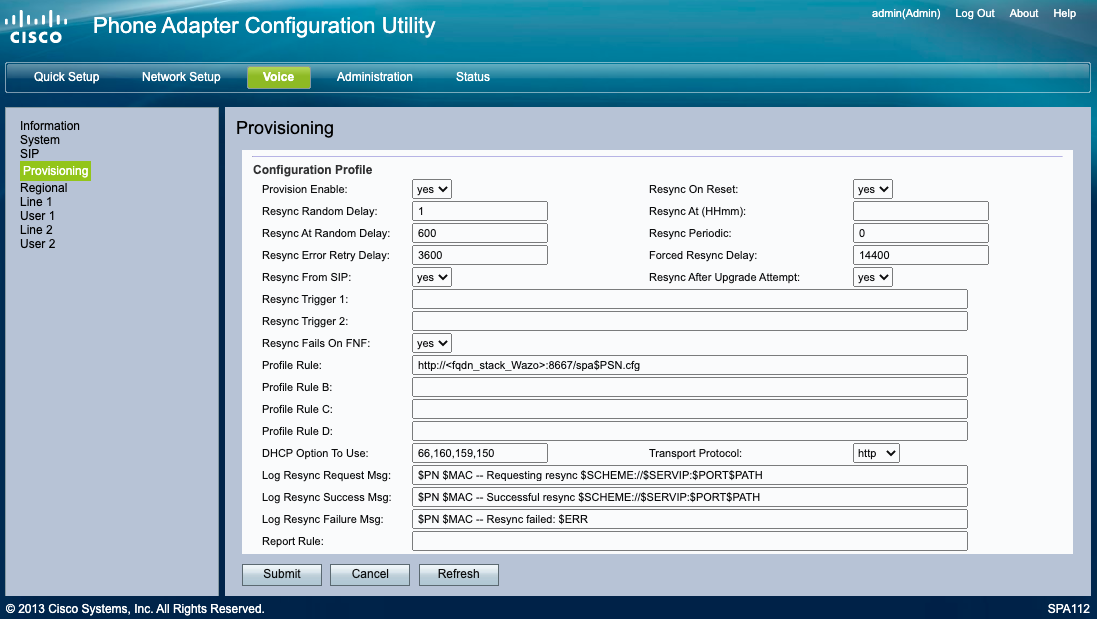Click the Profile Rule URL field
1097x619 pixels.
(690, 365)
